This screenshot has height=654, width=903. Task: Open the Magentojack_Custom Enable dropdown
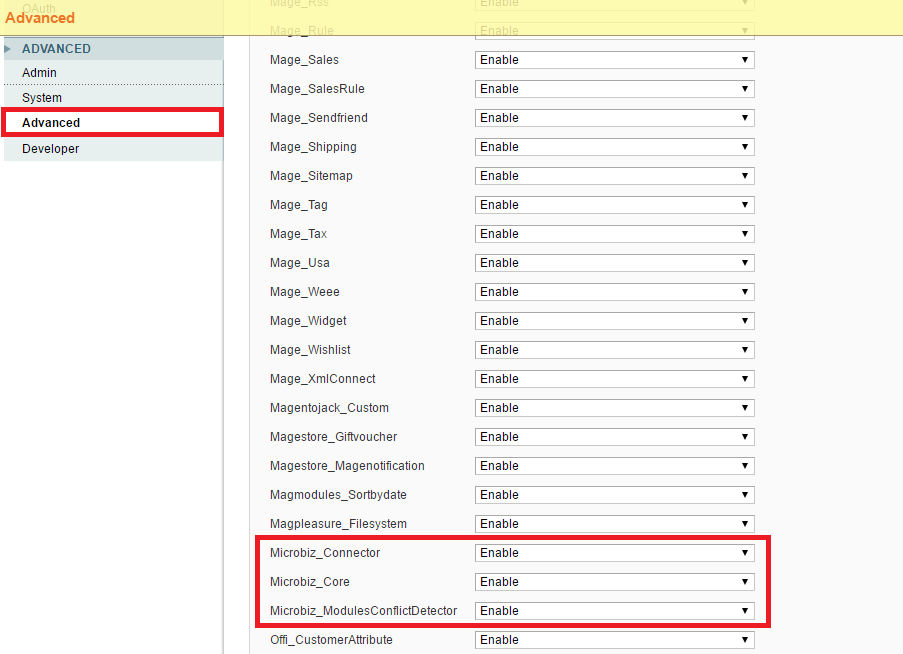coord(614,408)
